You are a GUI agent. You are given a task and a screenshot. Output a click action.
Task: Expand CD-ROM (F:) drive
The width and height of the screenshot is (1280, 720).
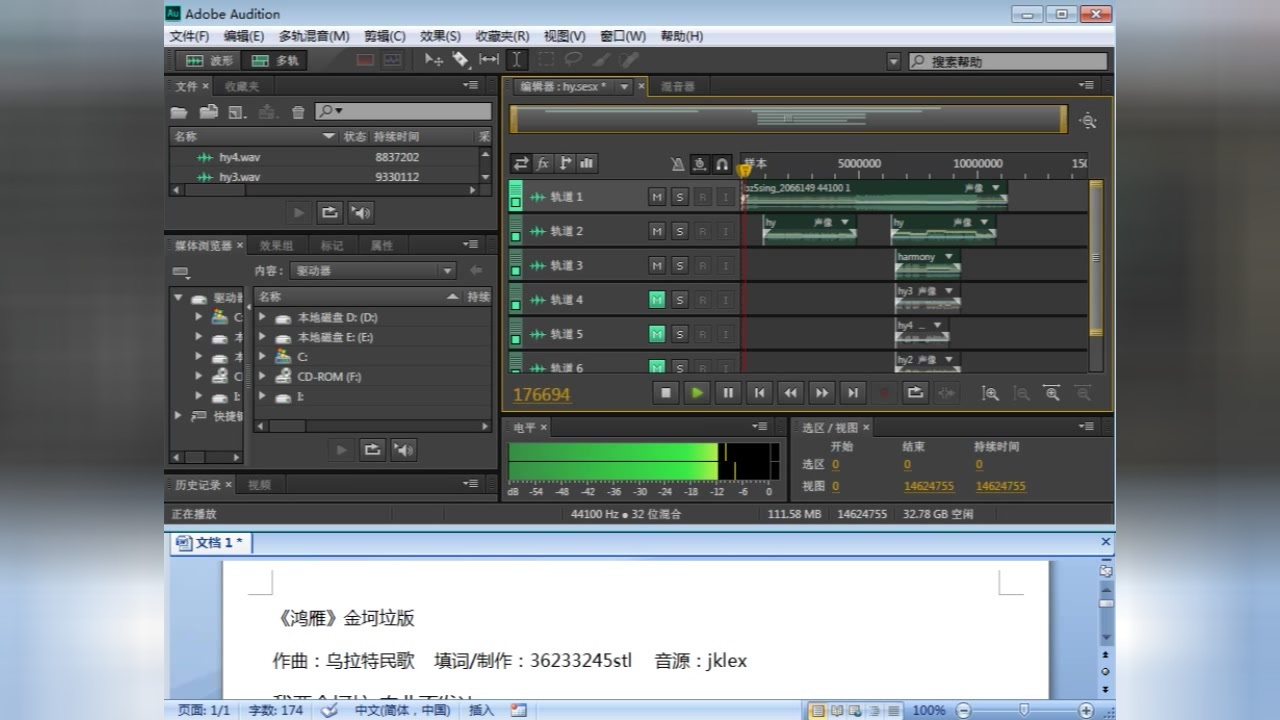[x=262, y=377]
